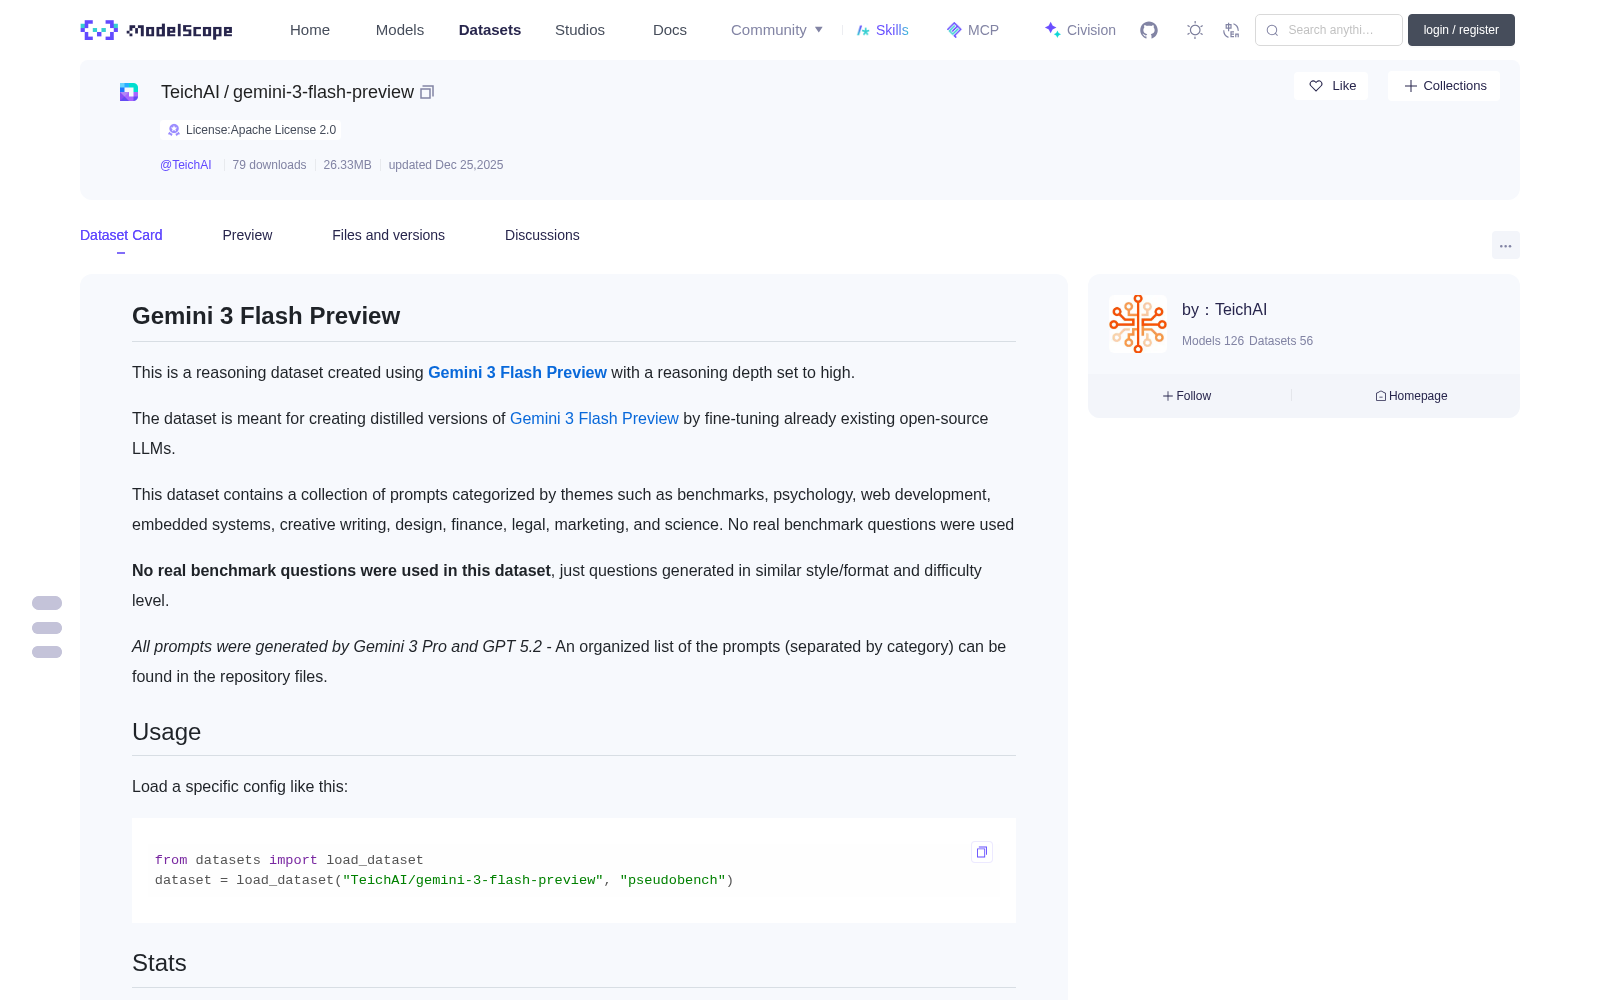The height and width of the screenshot is (1000, 1600).
Task: Open TeichAI avatar thumbnail
Action: point(1138,324)
